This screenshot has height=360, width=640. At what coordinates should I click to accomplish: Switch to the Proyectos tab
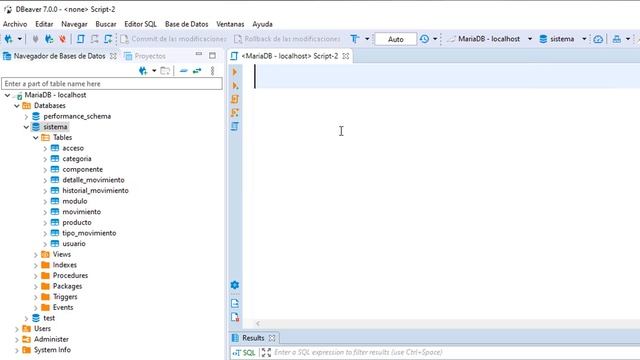(145, 56)
